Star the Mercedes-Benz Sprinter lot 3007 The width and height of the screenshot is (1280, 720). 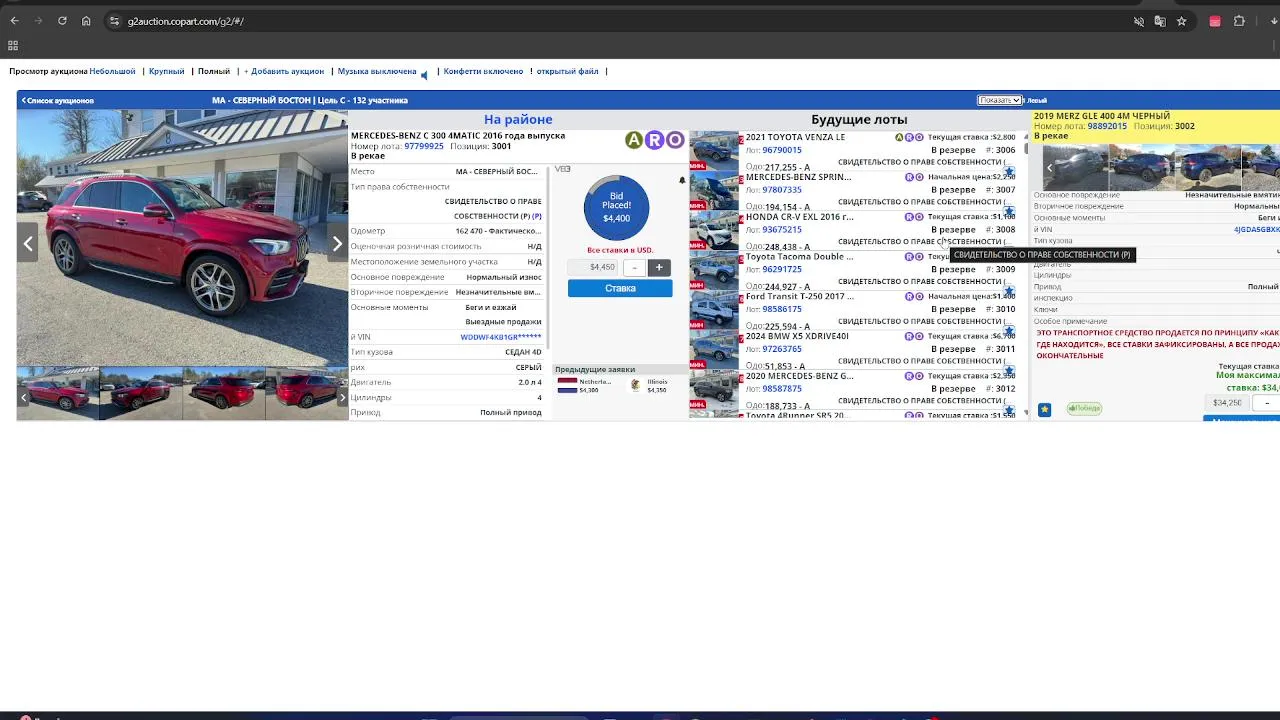tap(1009, 212)
